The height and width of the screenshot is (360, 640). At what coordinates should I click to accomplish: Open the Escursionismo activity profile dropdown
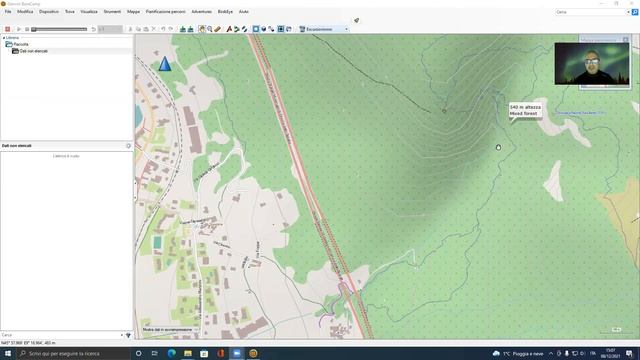click(x=324, y=29)
